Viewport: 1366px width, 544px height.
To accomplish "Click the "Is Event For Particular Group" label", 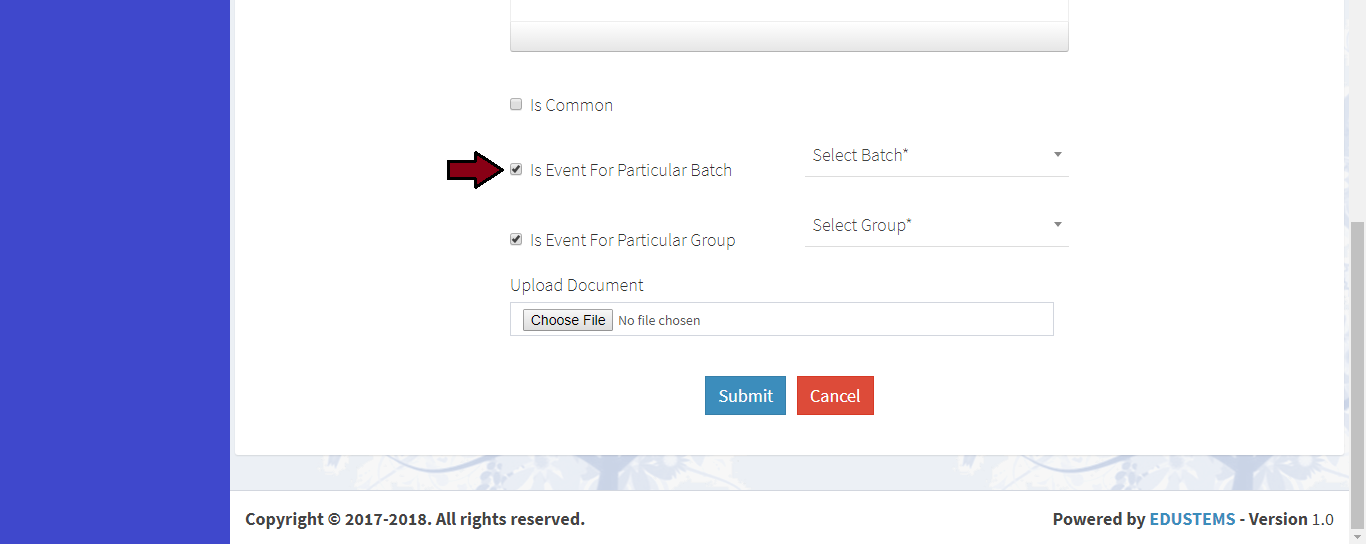I will (632, 240).
